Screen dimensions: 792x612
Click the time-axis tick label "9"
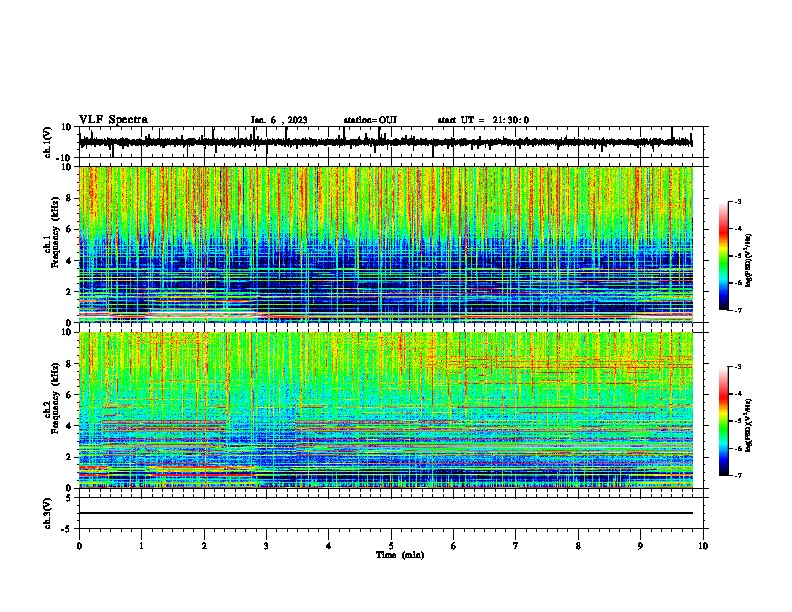(x=640, y=546)
